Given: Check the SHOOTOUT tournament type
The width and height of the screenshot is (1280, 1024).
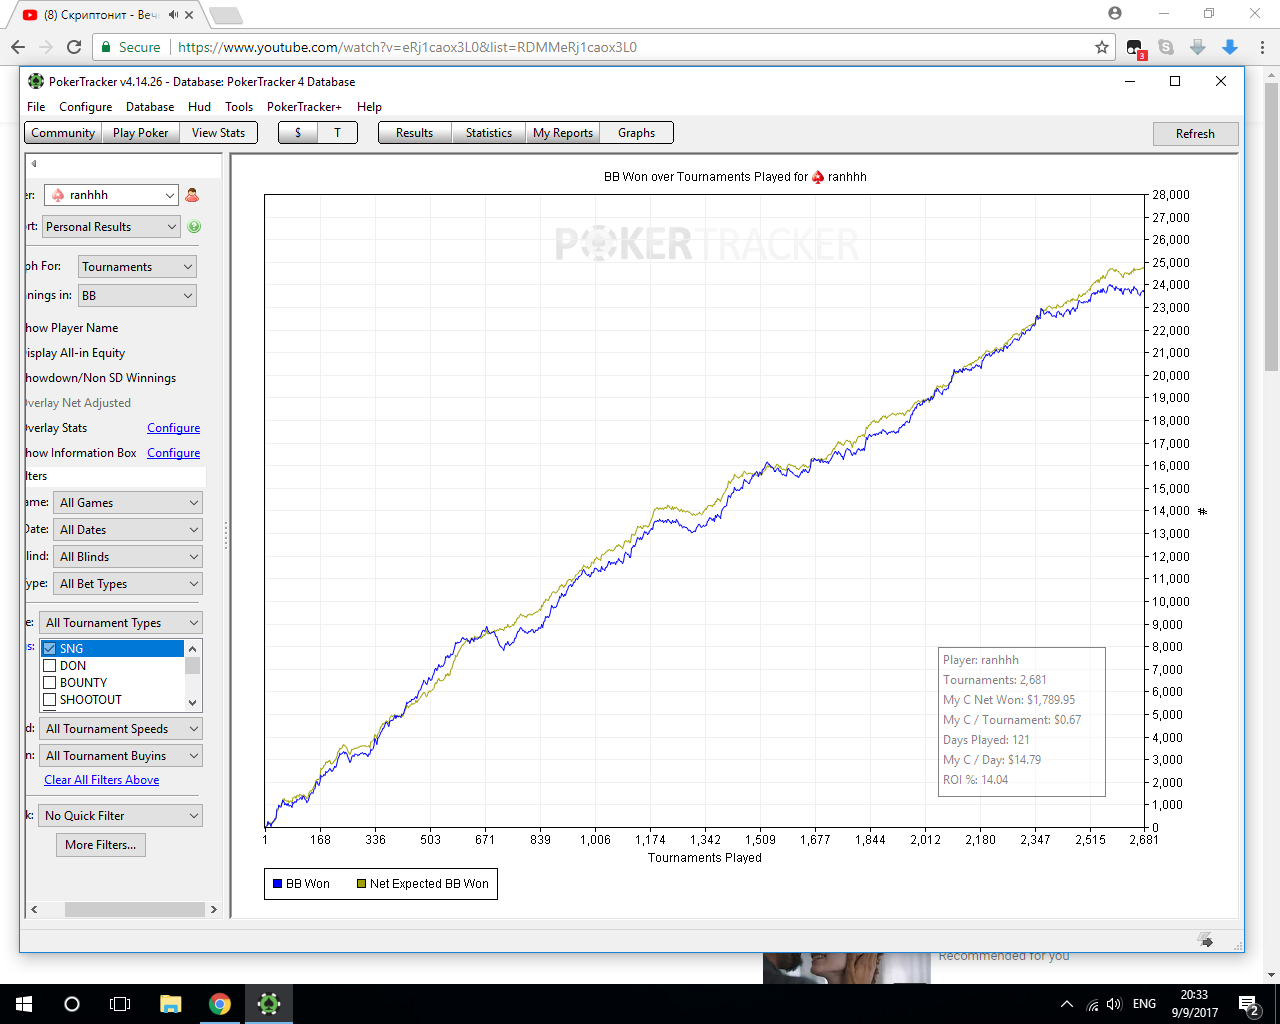Looking at the screenshot, I should (49, 700).
